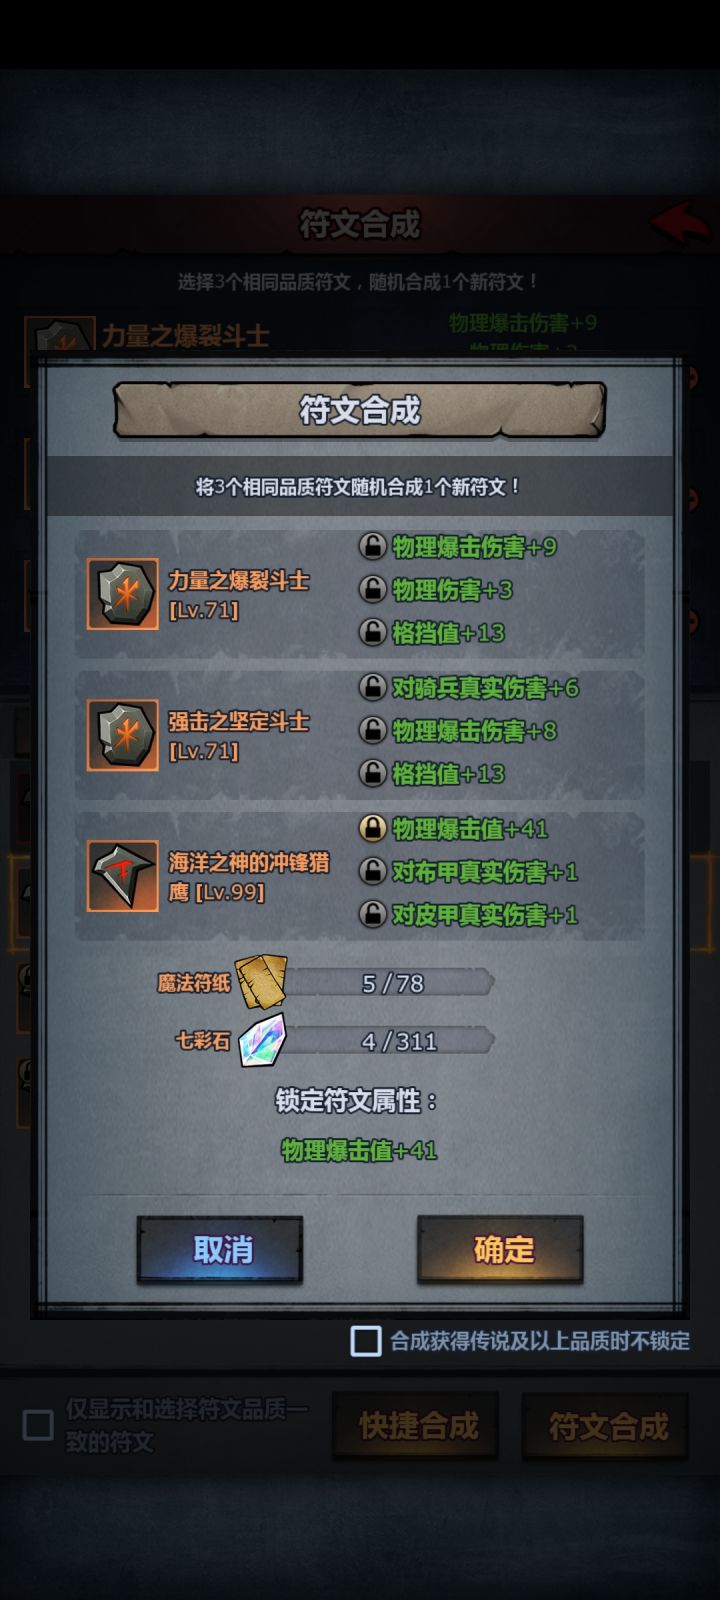
Task: Toggle lock on 物理伤害+3 attribute
Action: (373, 590)
